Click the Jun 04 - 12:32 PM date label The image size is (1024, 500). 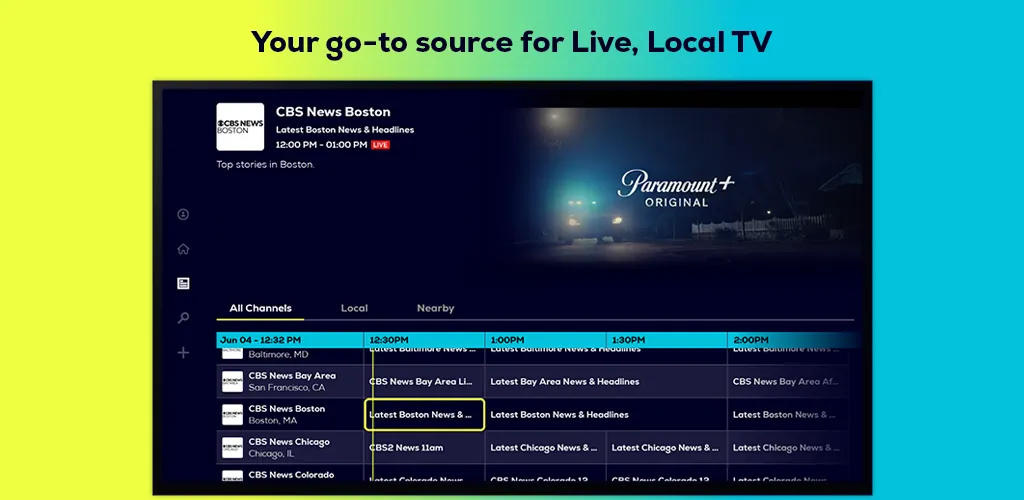pyautogui.click(x=261, y=340)
